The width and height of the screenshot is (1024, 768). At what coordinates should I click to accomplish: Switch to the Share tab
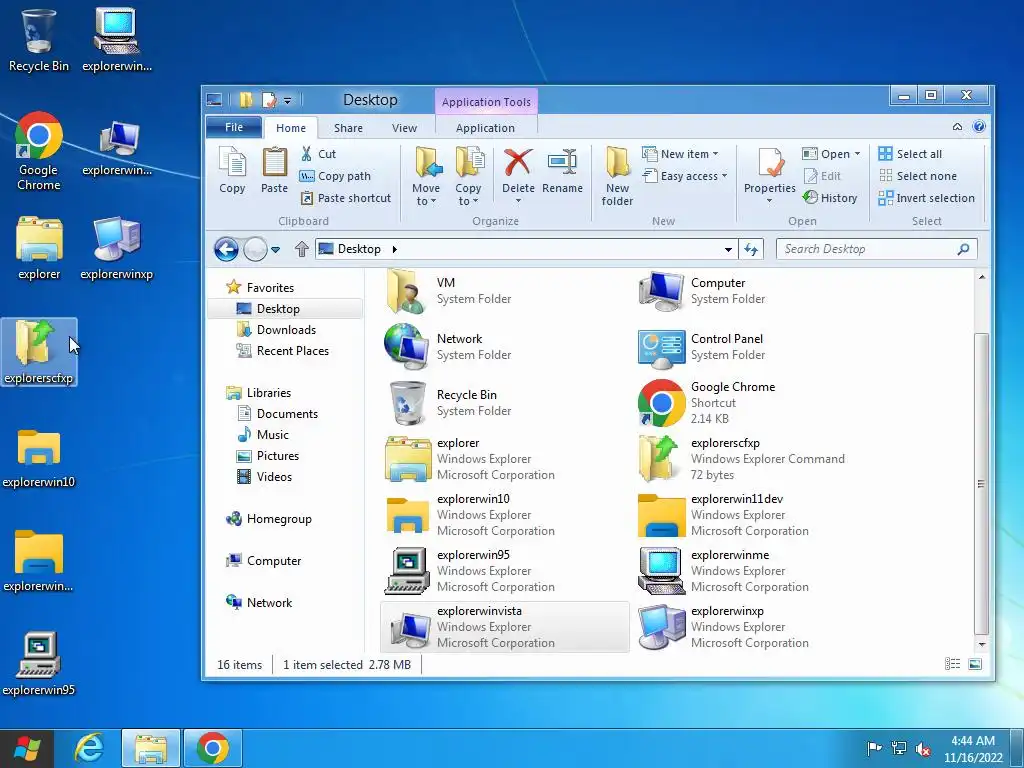348,128
